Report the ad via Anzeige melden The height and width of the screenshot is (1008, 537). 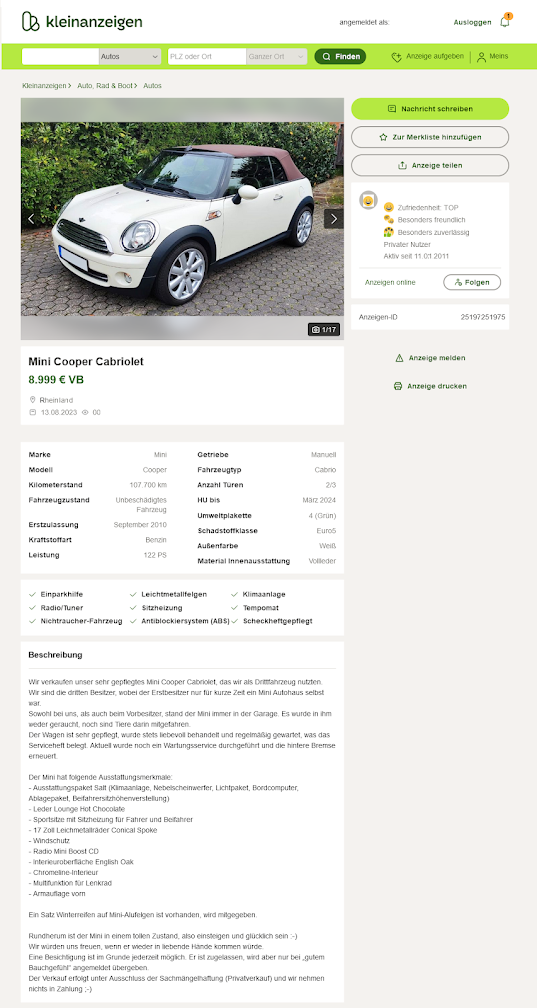click(430, 358)
